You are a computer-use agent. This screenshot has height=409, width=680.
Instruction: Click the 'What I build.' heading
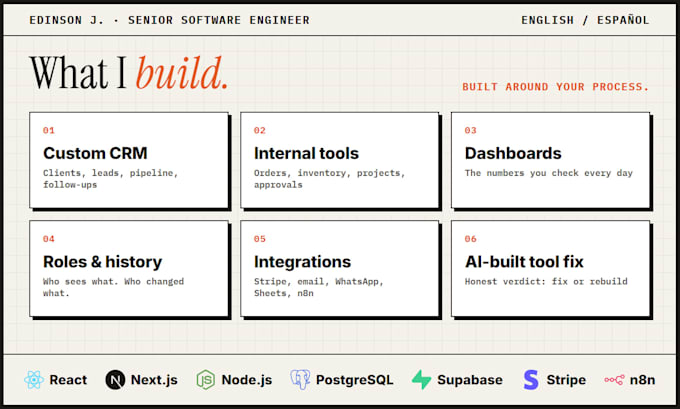(x=129, y=73)
